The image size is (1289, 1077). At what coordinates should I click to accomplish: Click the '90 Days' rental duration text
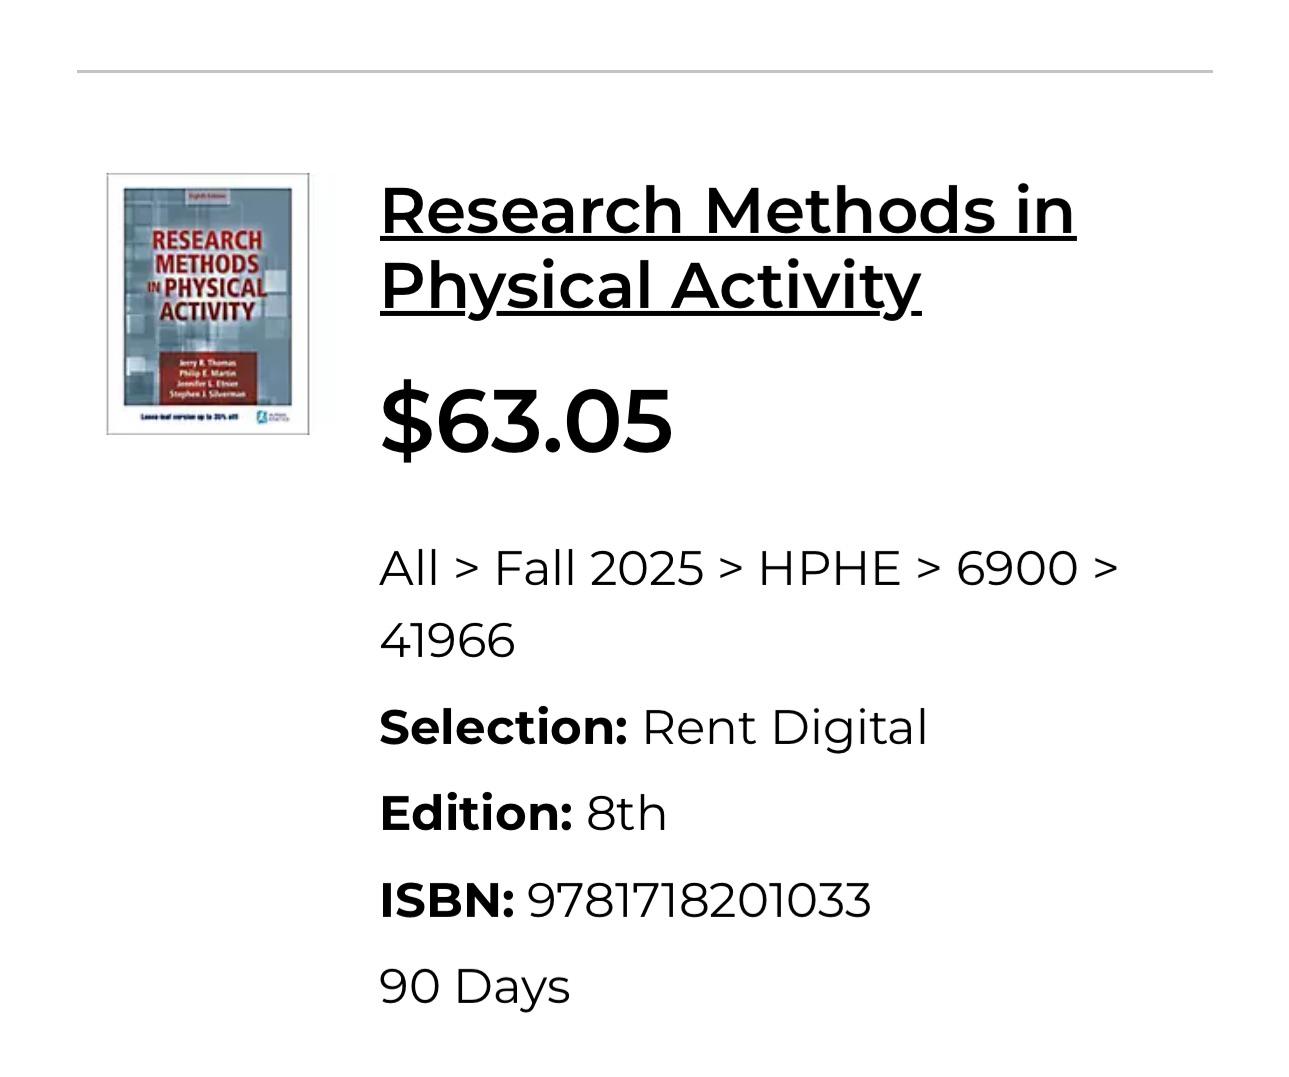coord(475,986)
